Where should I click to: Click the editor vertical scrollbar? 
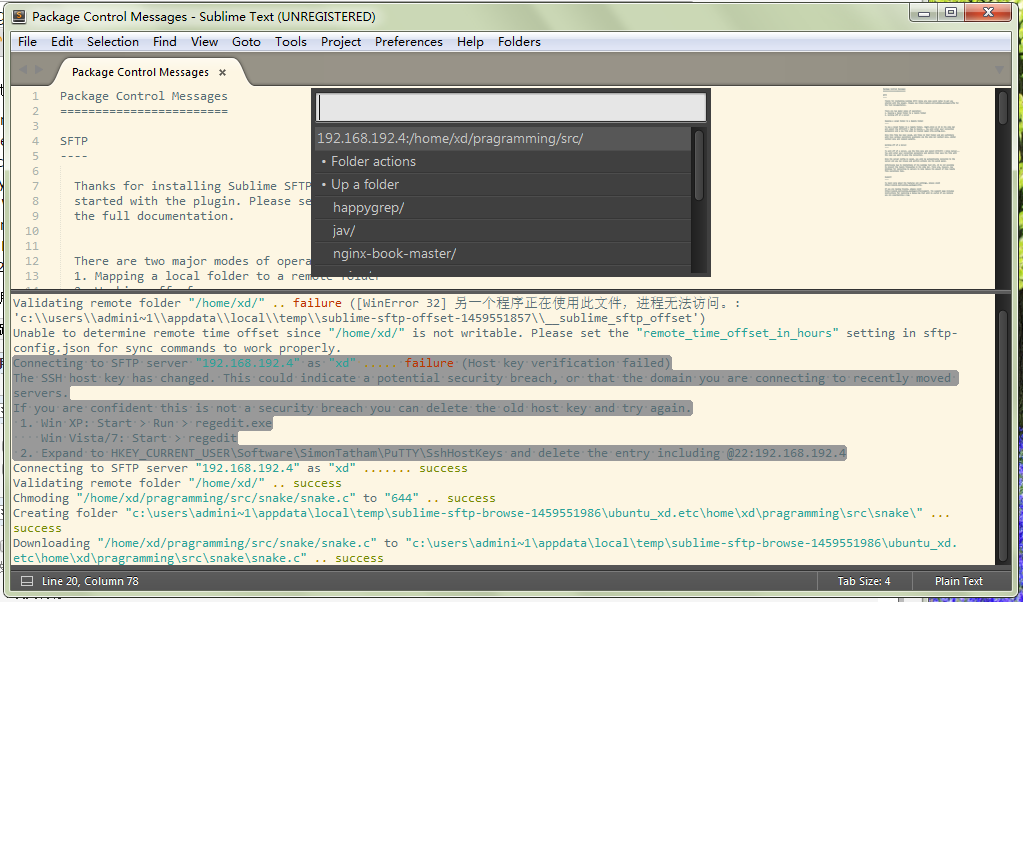click(x=1003, y=106)
